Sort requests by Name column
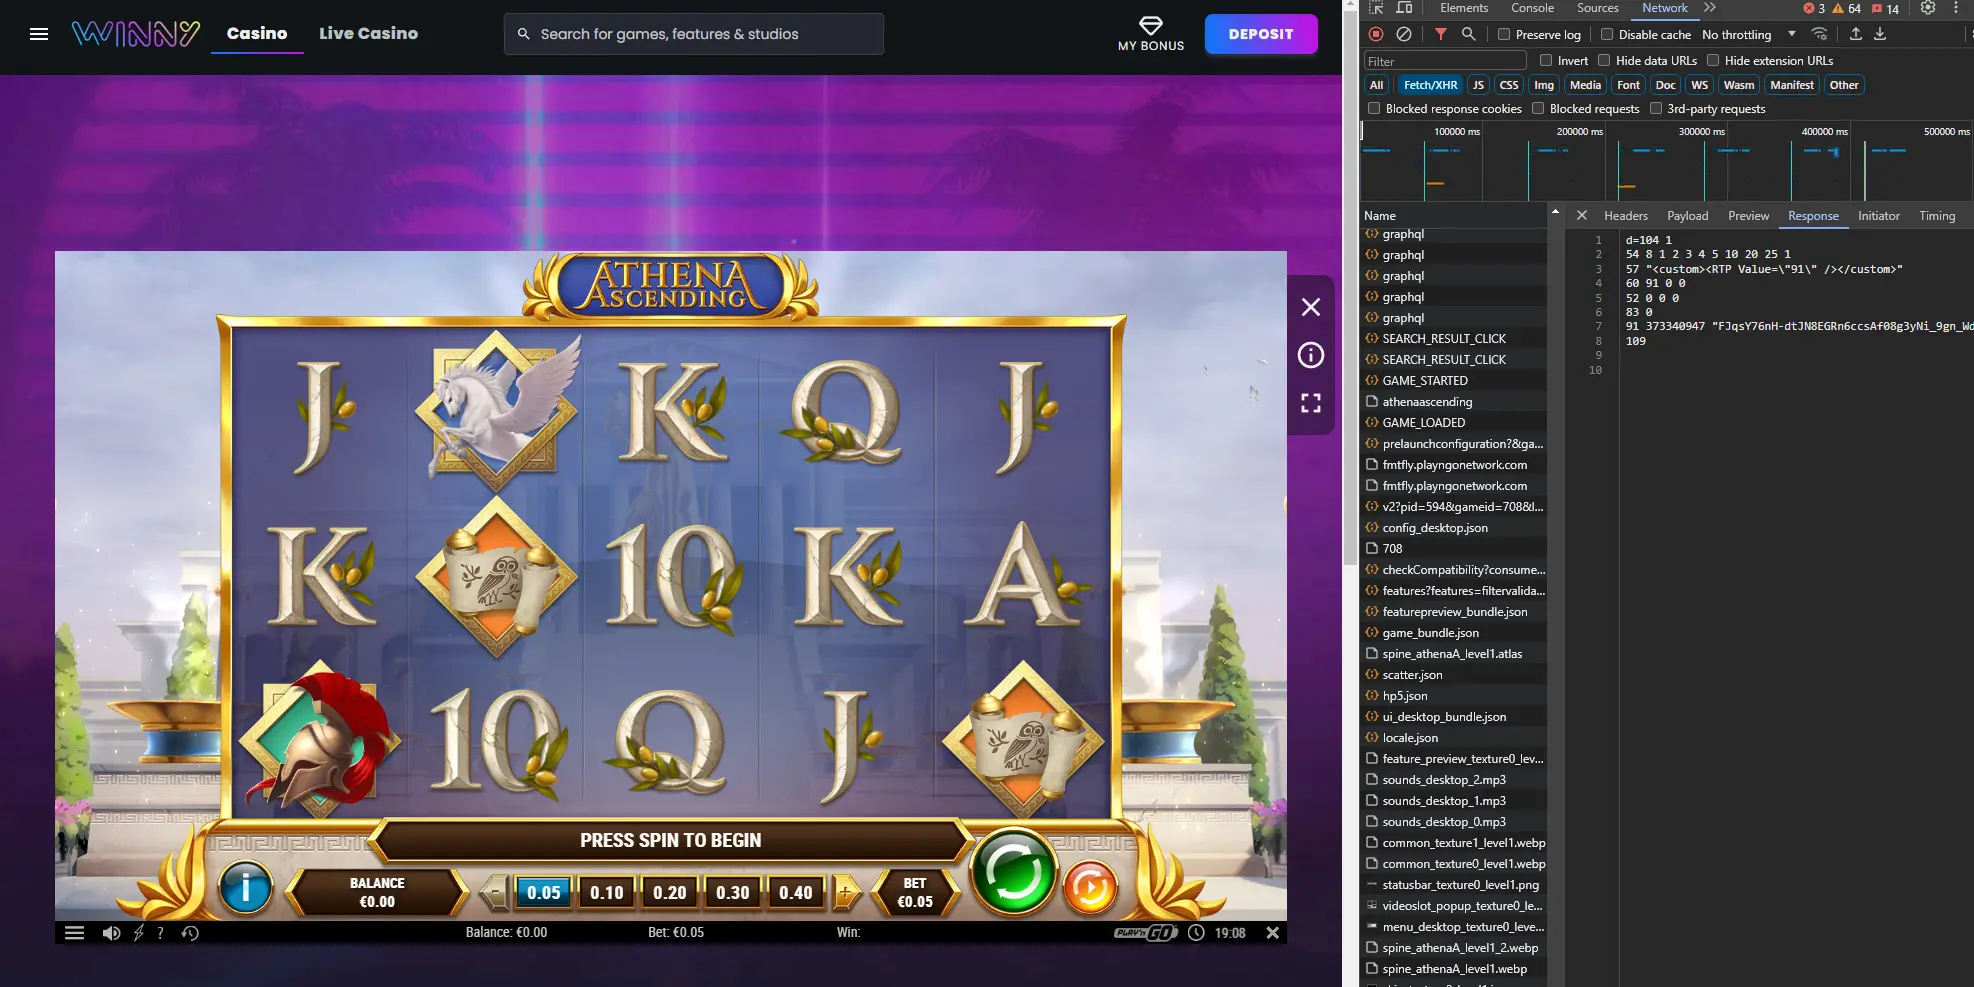Viewport: 1974px width, 987px height. (1380, 216)
